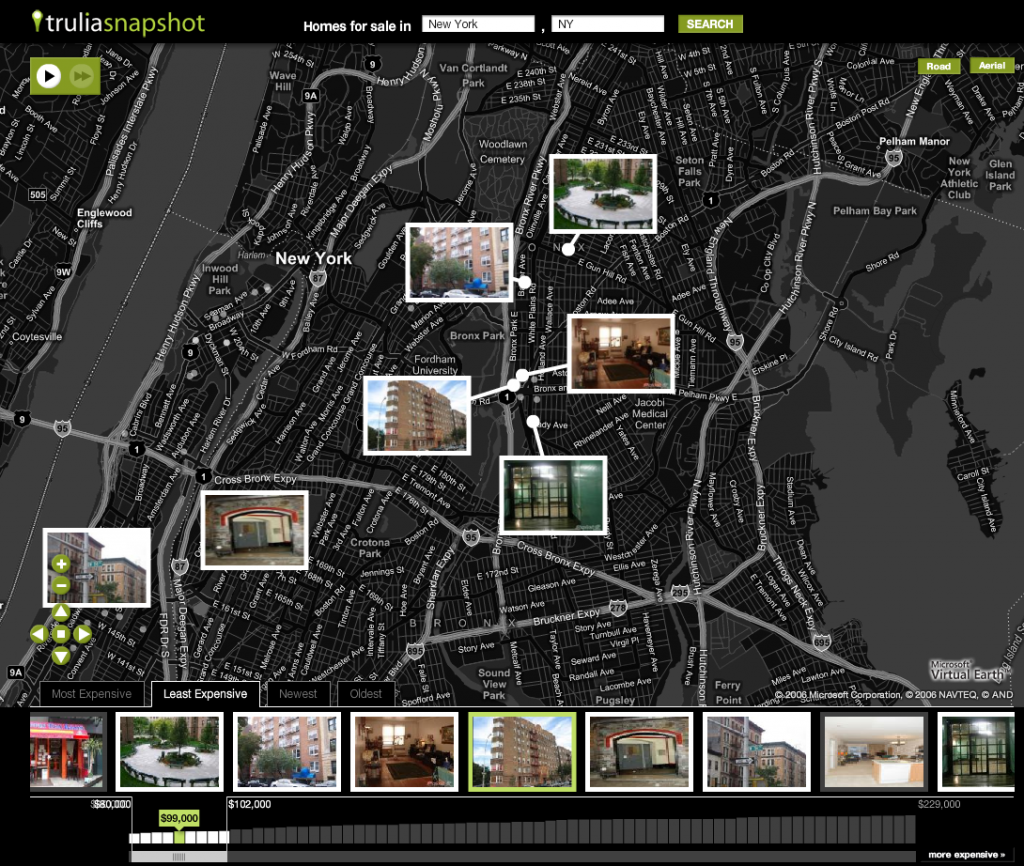Open the circular garden courtyard thumbnail in strip
Viewport: 1024px width, 866px height.
tap(169, 752)
